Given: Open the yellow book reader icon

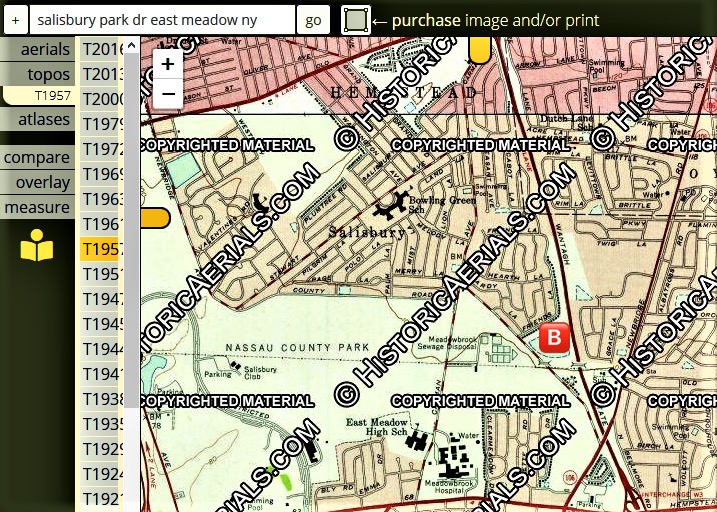Looking at the screenshot, I should click(x=37, y=245).
